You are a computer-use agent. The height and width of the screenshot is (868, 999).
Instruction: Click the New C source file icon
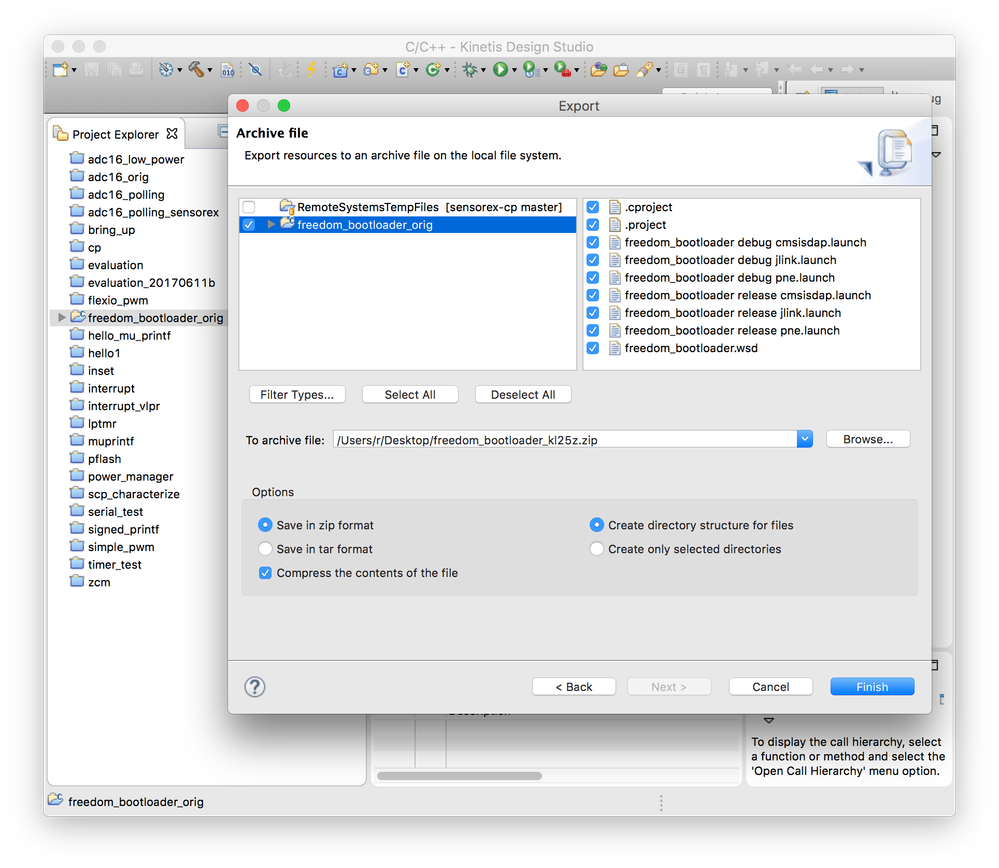click(402, 69)
